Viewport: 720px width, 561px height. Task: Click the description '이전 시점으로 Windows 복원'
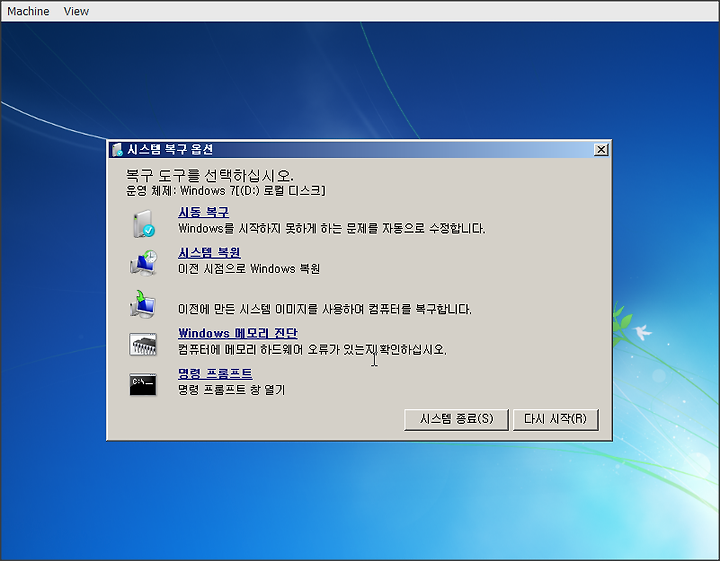[x=249, y=269]
